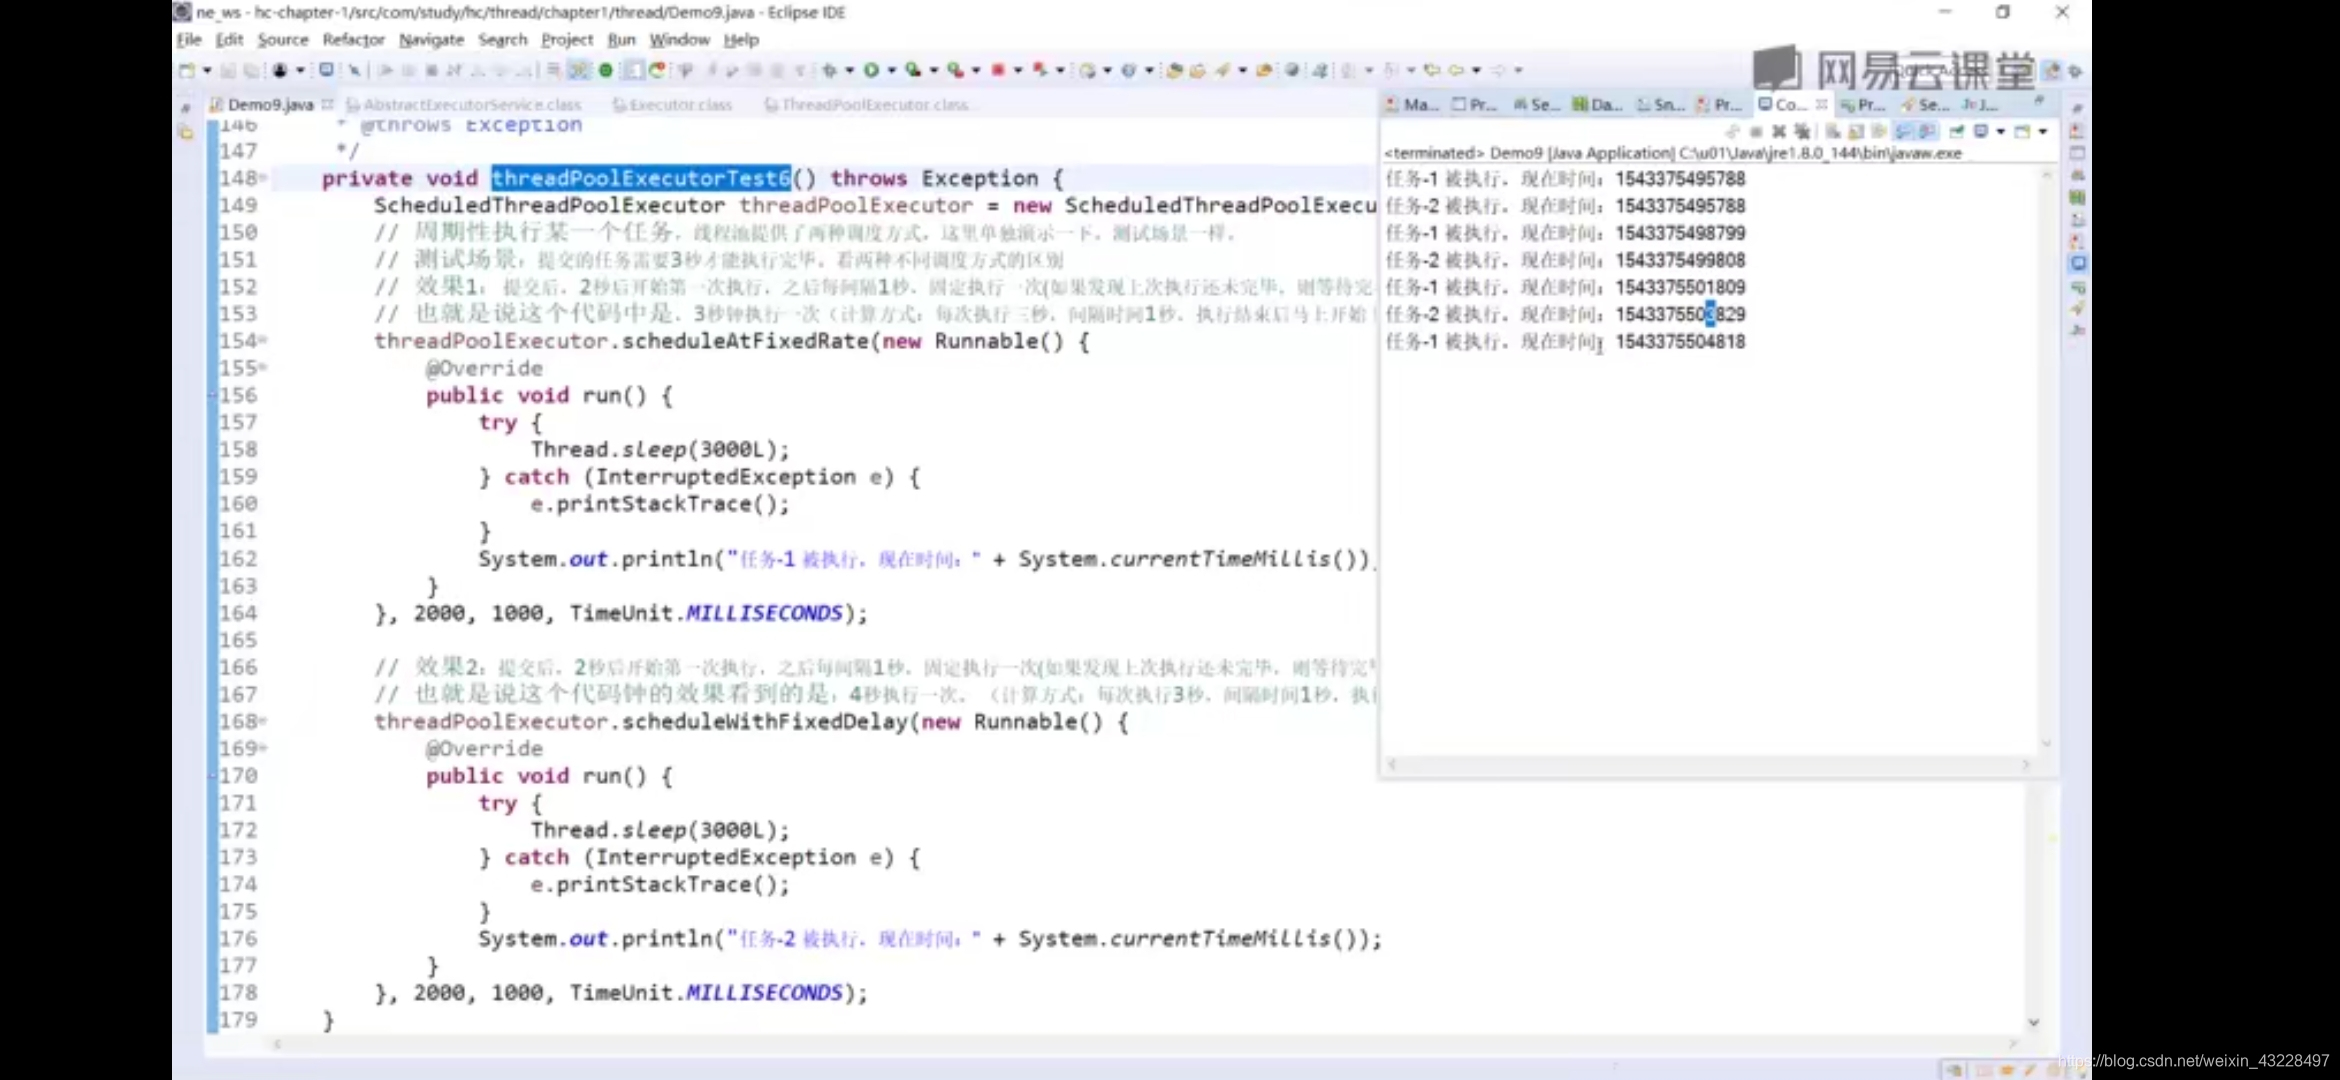The height and width of the screenshot is (1080, 2340).
Task: Open the Back history dropdown arrow
Action: click(1475, 70)
